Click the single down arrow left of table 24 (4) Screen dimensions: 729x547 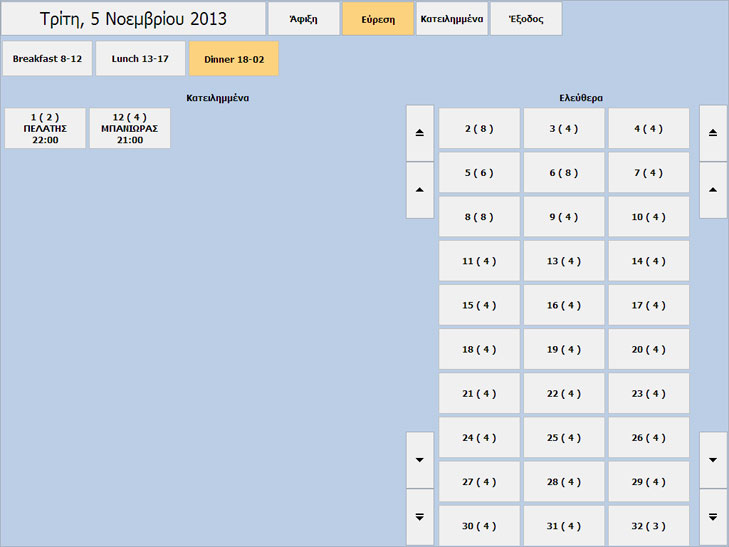[420, 460]
